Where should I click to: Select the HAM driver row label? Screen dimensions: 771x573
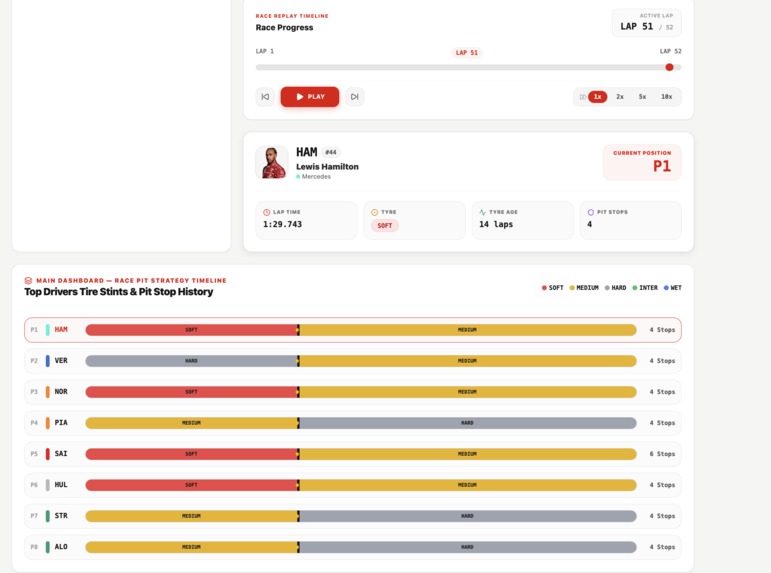pyautogui.click(x=61, y=330)
